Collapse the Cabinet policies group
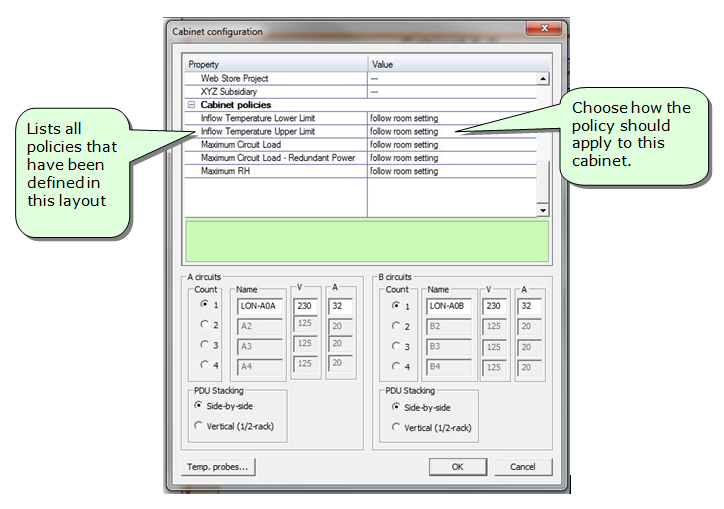This screenshot has height=509, width=724. (190, 105)
